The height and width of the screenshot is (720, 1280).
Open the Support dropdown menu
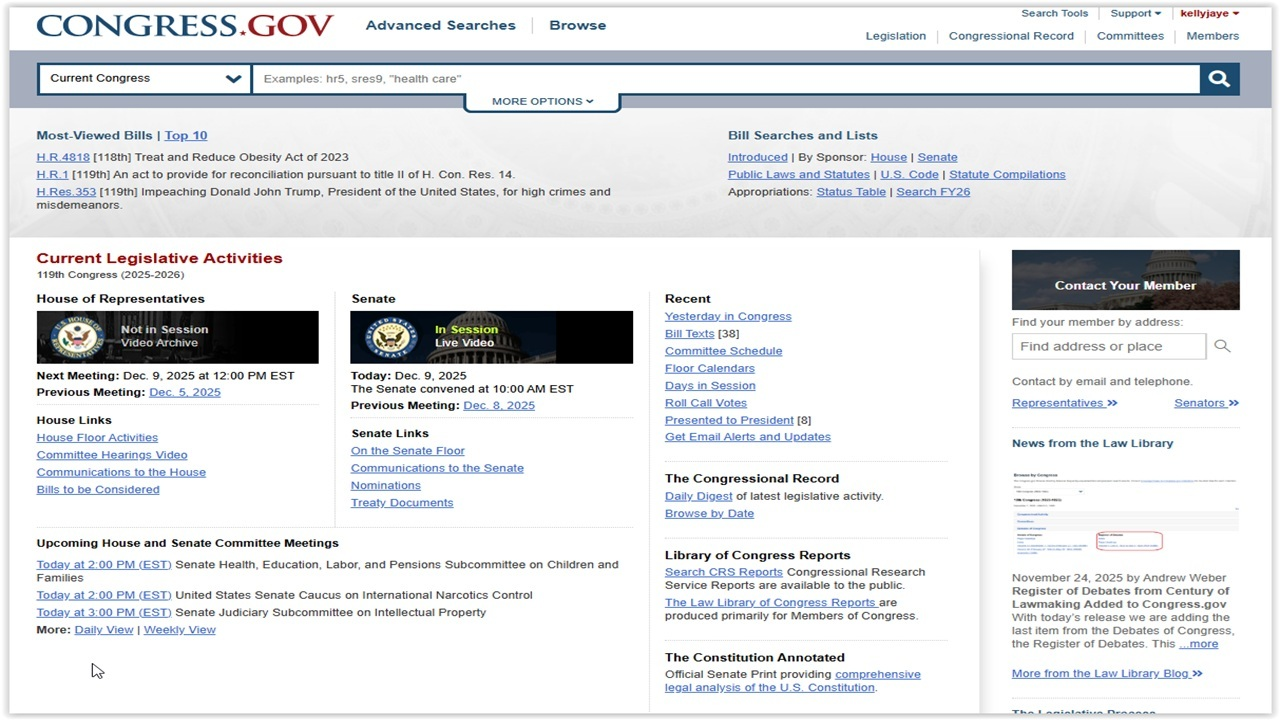(1134, 13)
